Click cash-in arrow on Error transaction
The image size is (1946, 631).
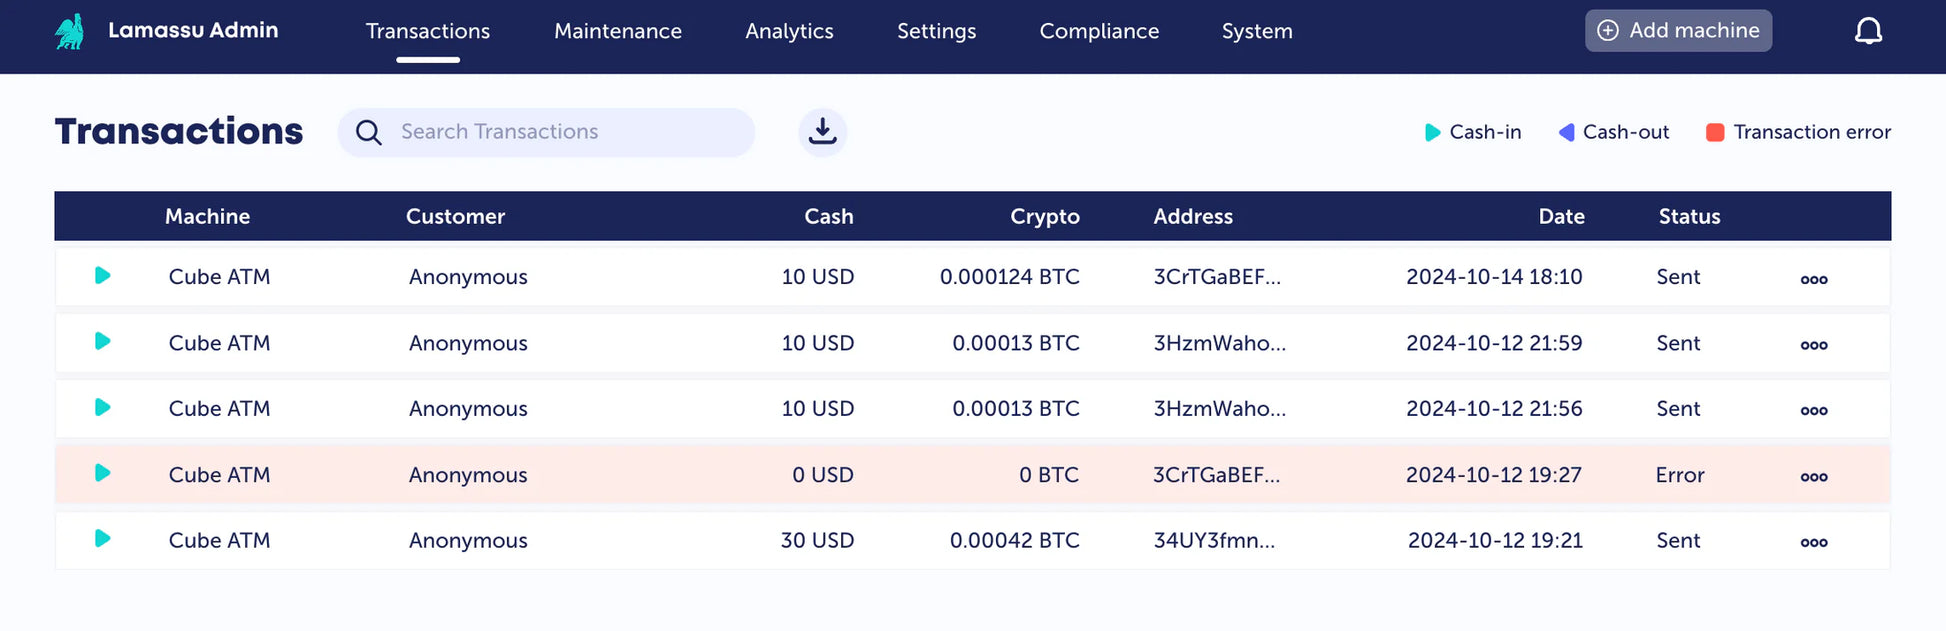pyautogui.click(x=102, y=473)
